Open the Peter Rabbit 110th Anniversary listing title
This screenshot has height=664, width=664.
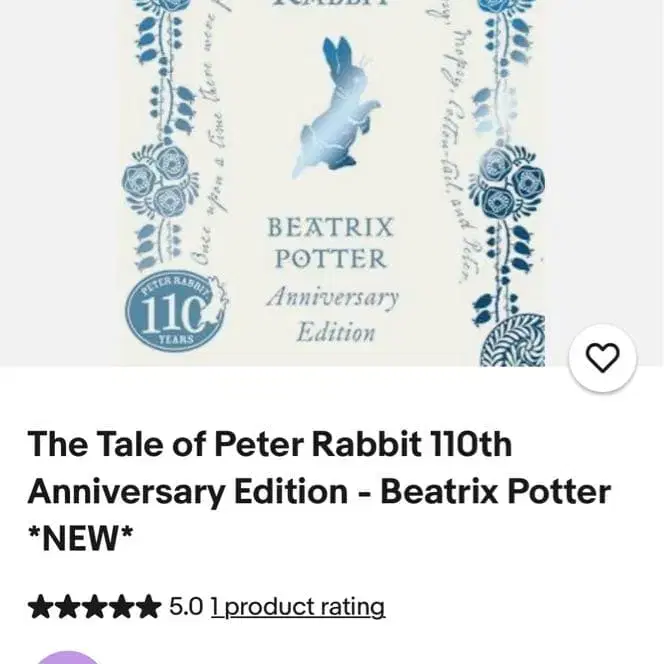(x=319, y=490)
